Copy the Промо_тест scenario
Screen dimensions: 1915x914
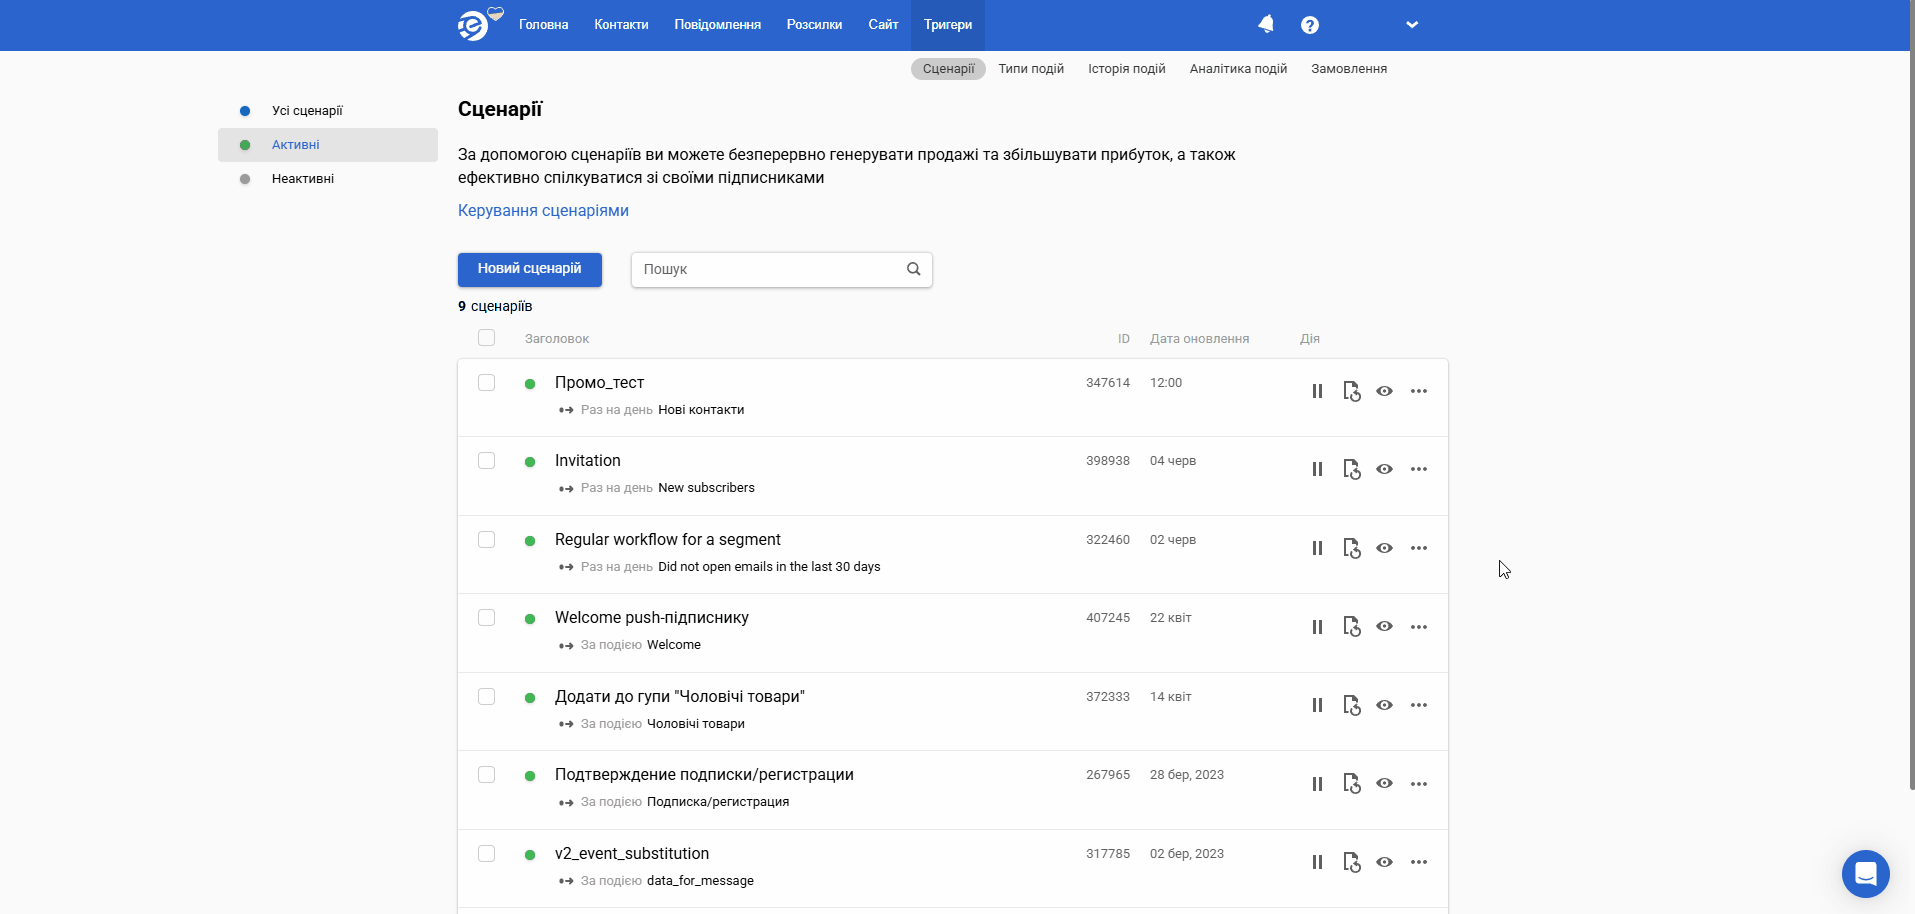pyautogui.click(x=1351, y=391)
